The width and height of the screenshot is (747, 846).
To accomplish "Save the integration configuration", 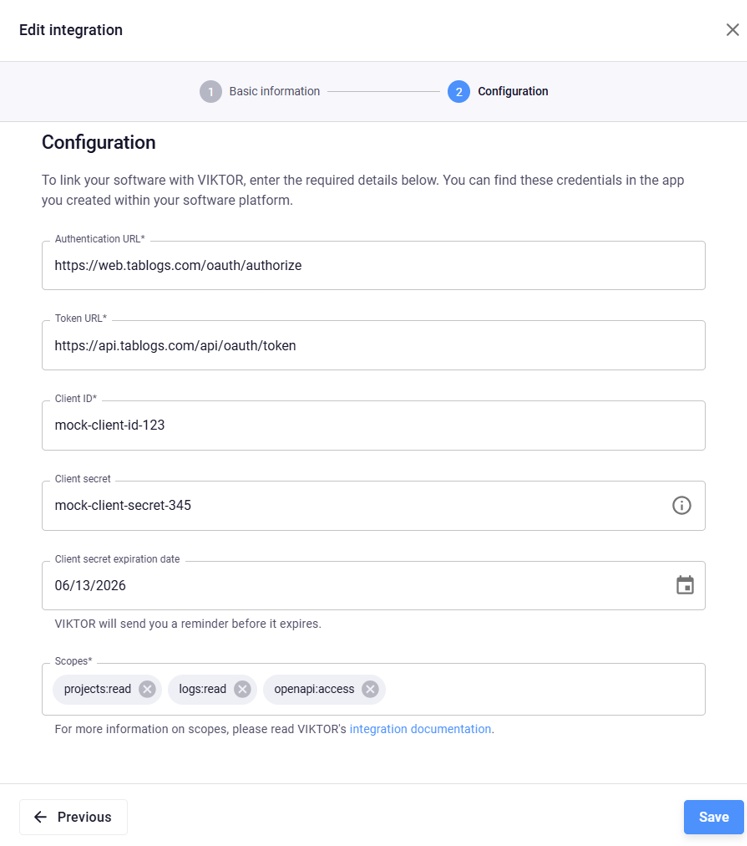I will (x=714, y=817).
